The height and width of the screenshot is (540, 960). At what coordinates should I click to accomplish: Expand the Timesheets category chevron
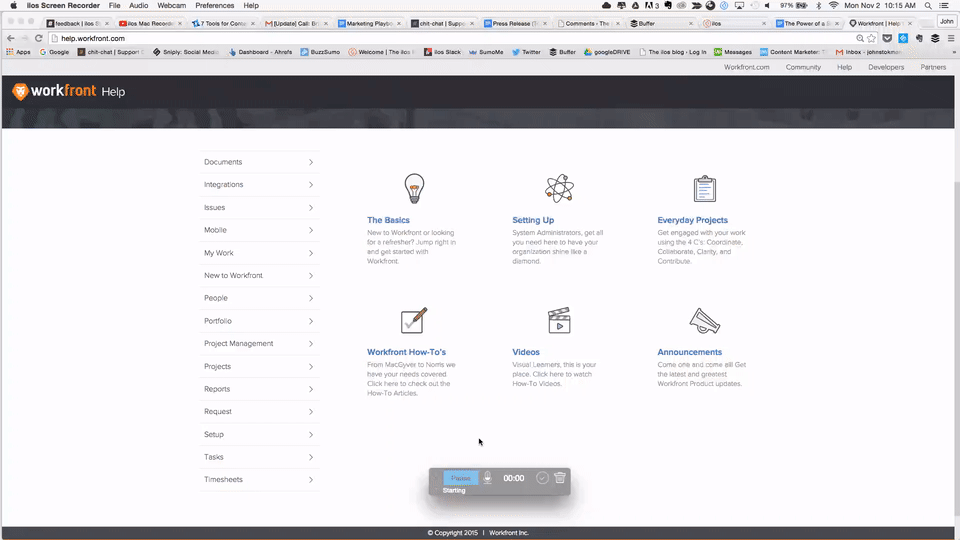[311, 480]
